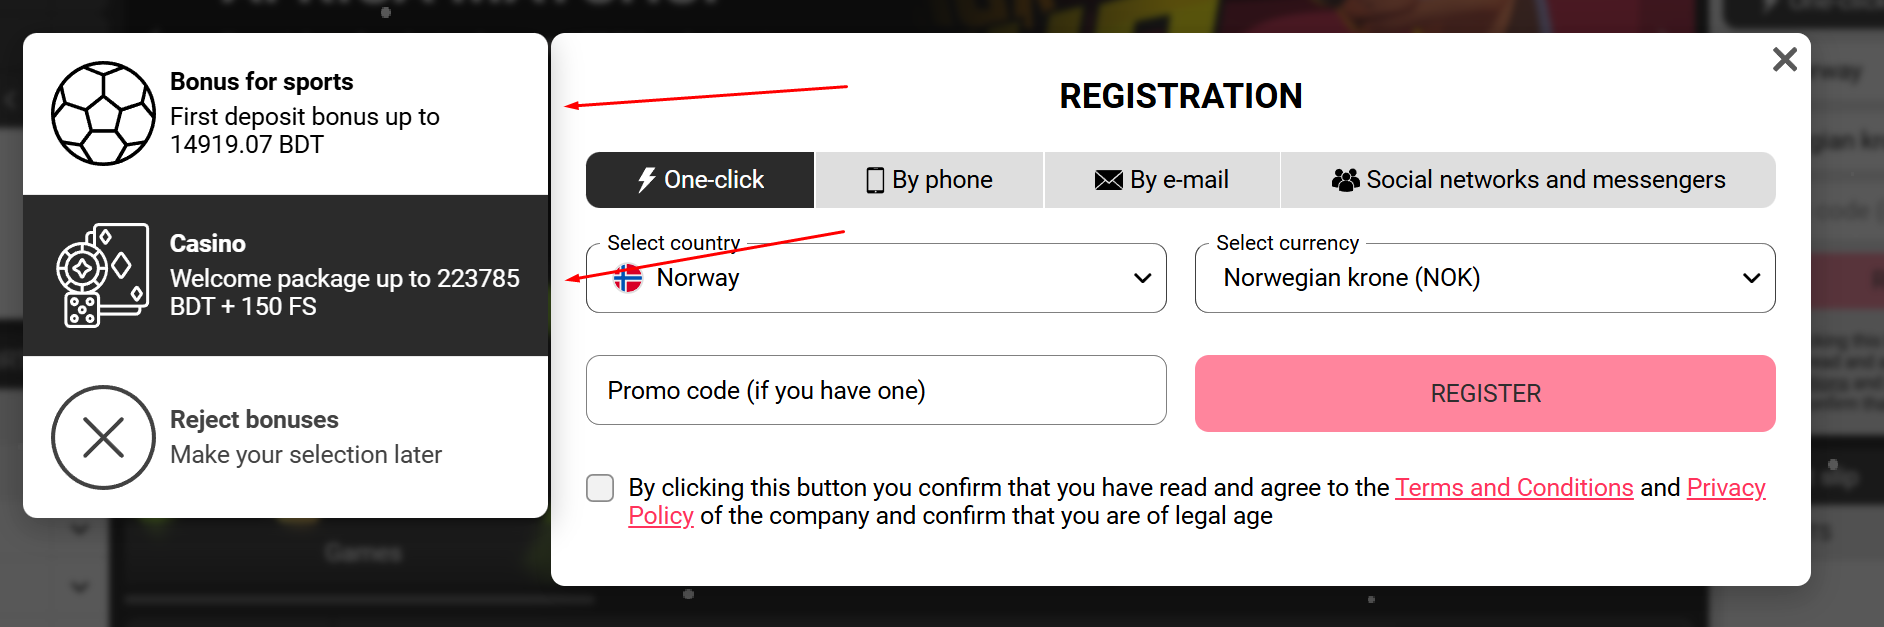Click the people icon for social networks
This screenshot has height=627, width=1884.
[1345, 180]
